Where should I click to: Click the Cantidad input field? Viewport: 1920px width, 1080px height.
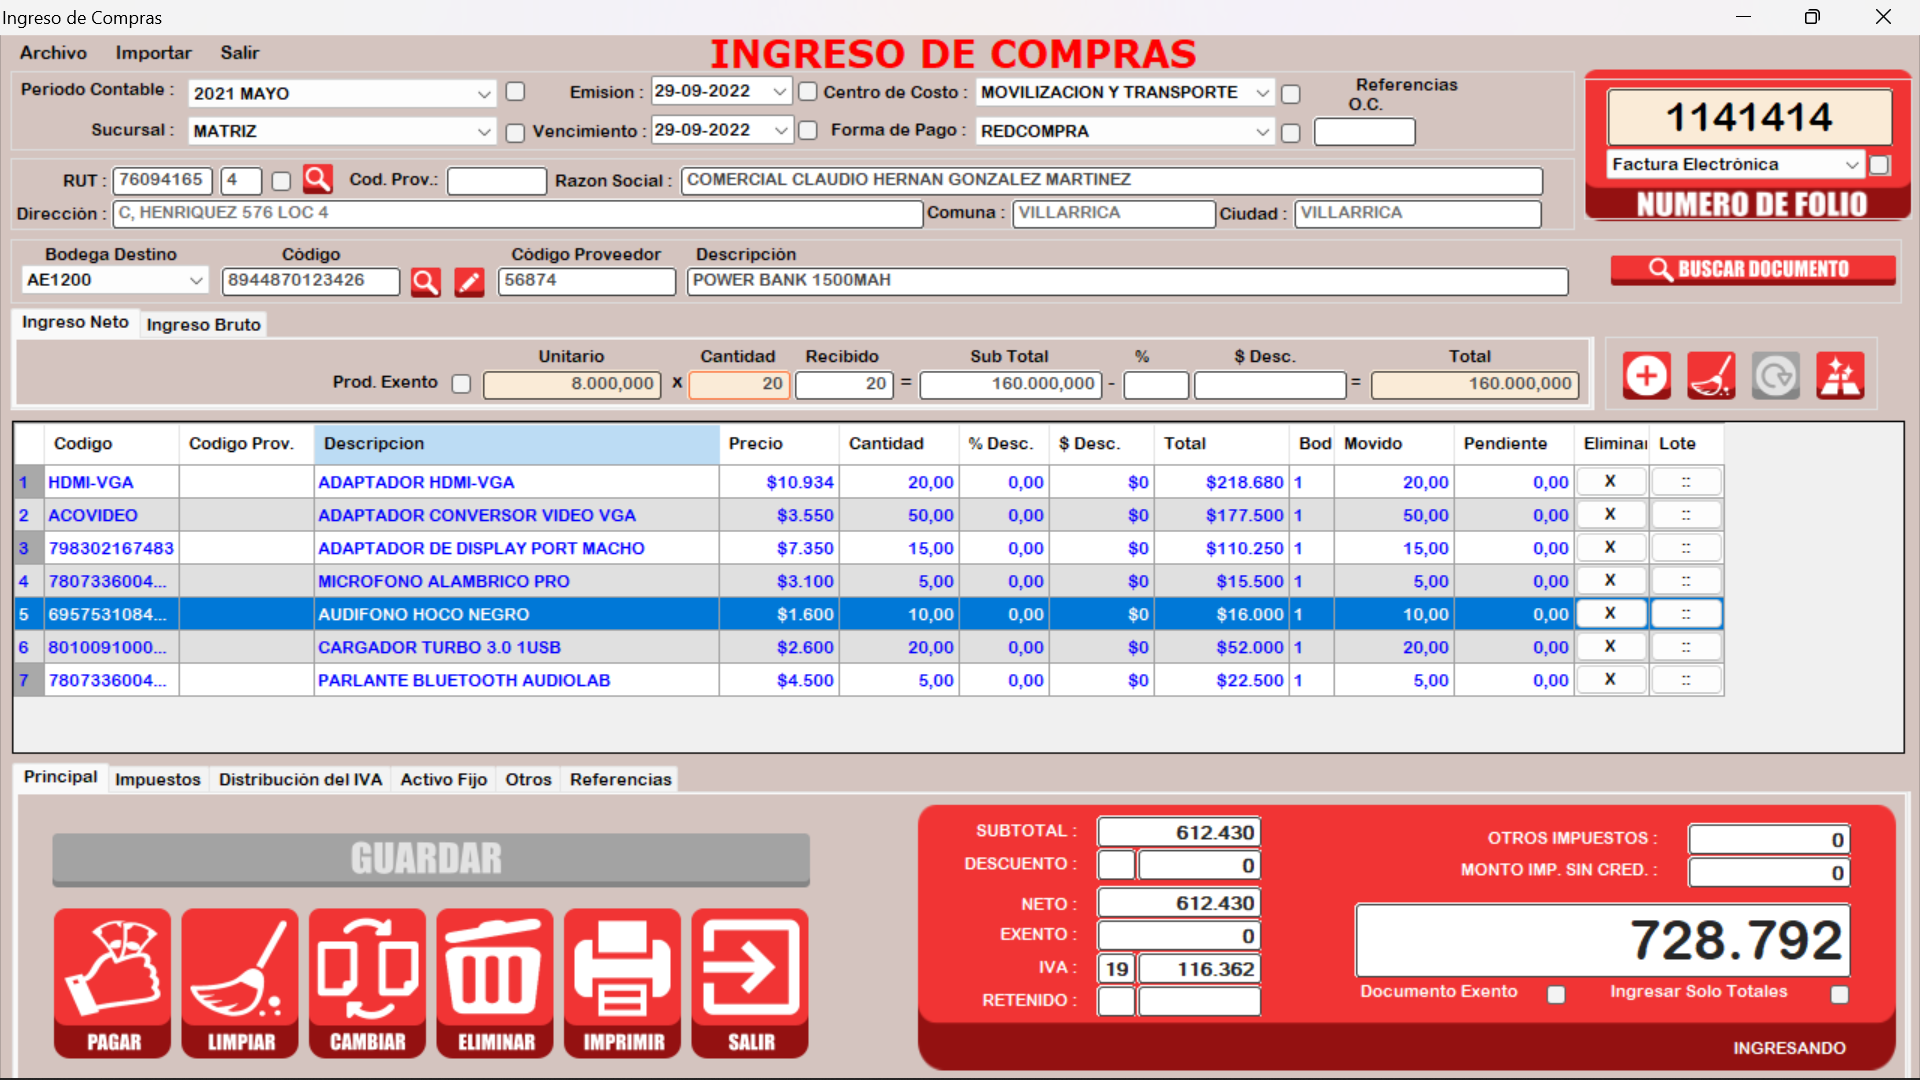[x=739, y=384]
